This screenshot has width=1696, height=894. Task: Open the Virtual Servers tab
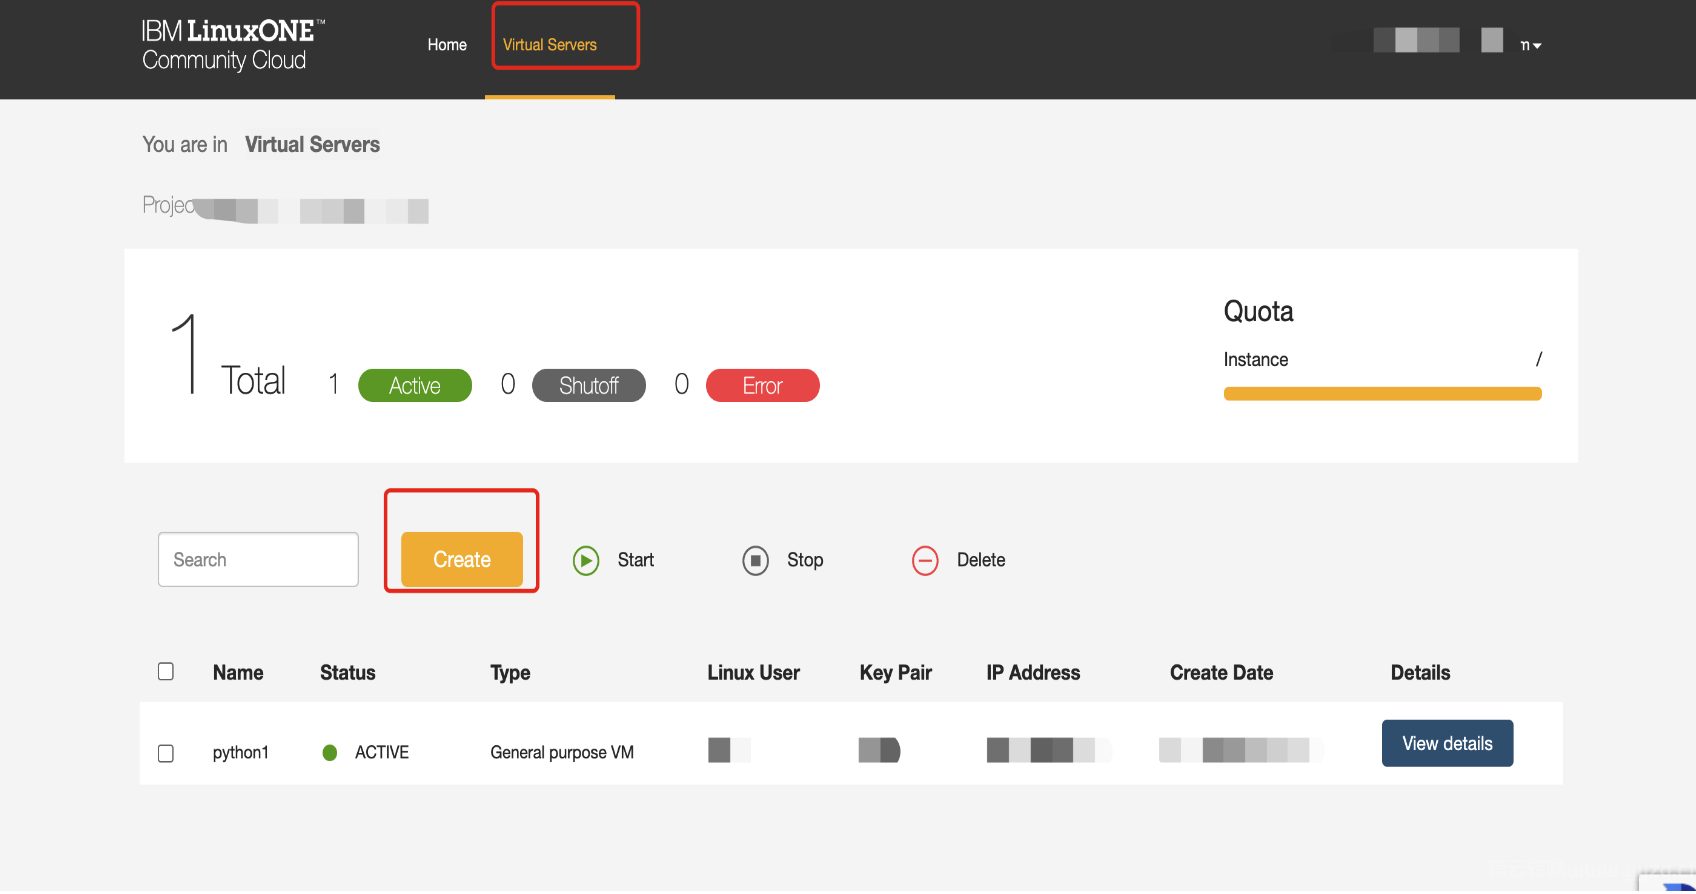point(550,45)
